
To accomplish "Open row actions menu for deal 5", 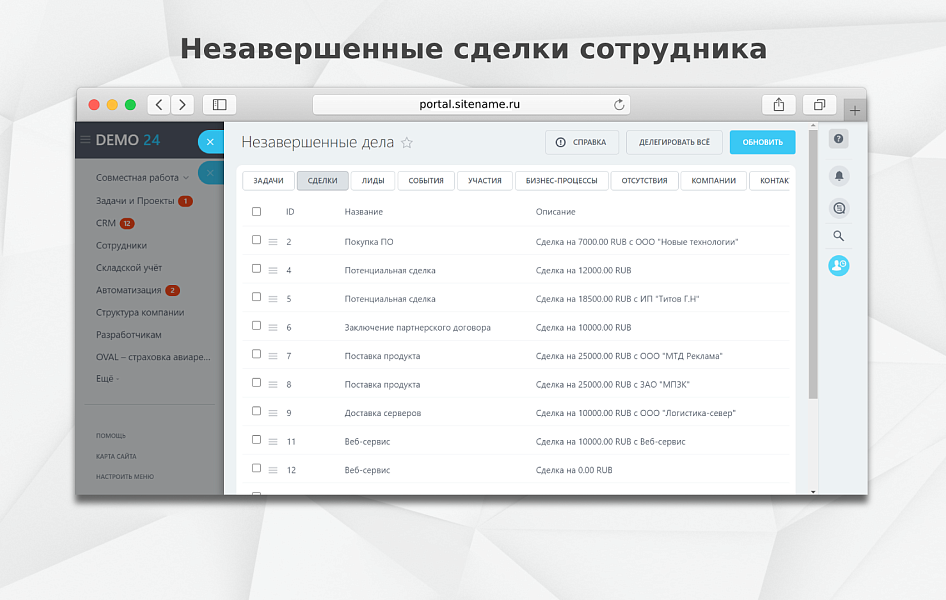I will tap(273, 298).
